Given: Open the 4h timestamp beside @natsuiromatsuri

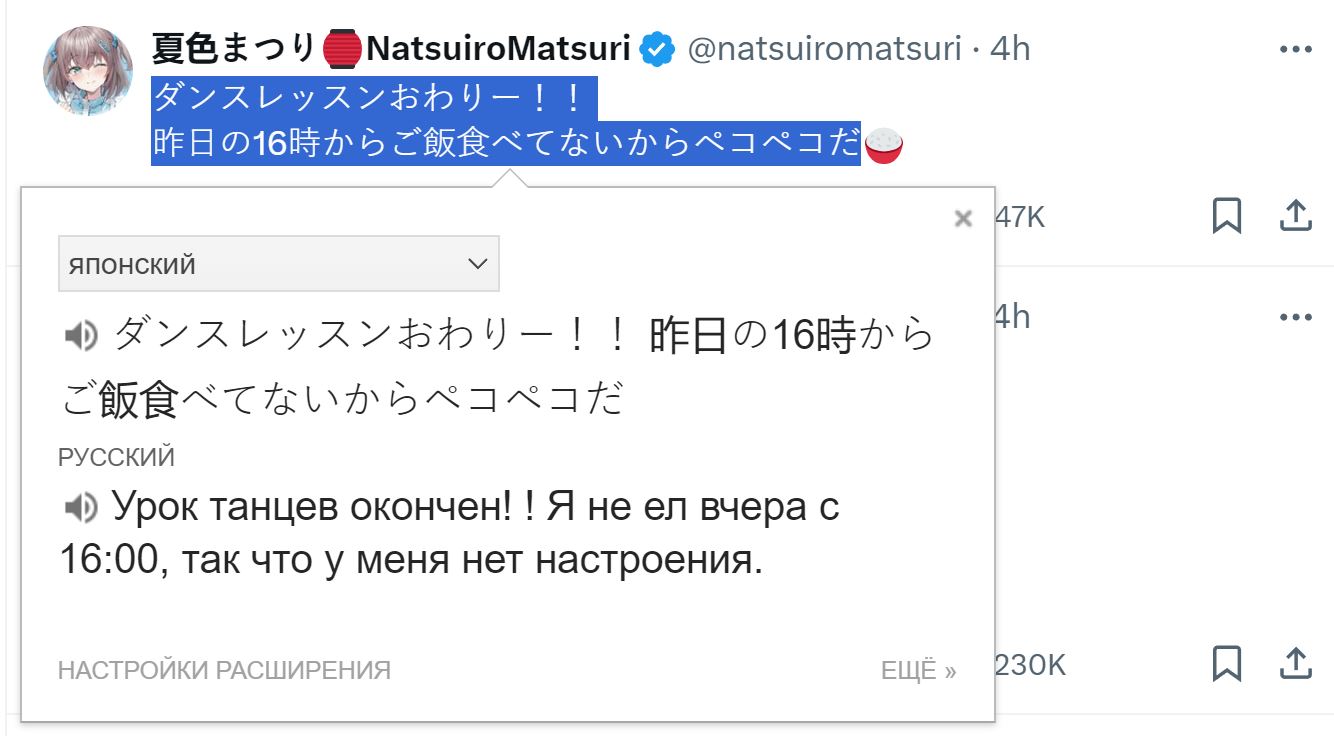Looking at the screenshot, I should click(x=1010, y=48).
